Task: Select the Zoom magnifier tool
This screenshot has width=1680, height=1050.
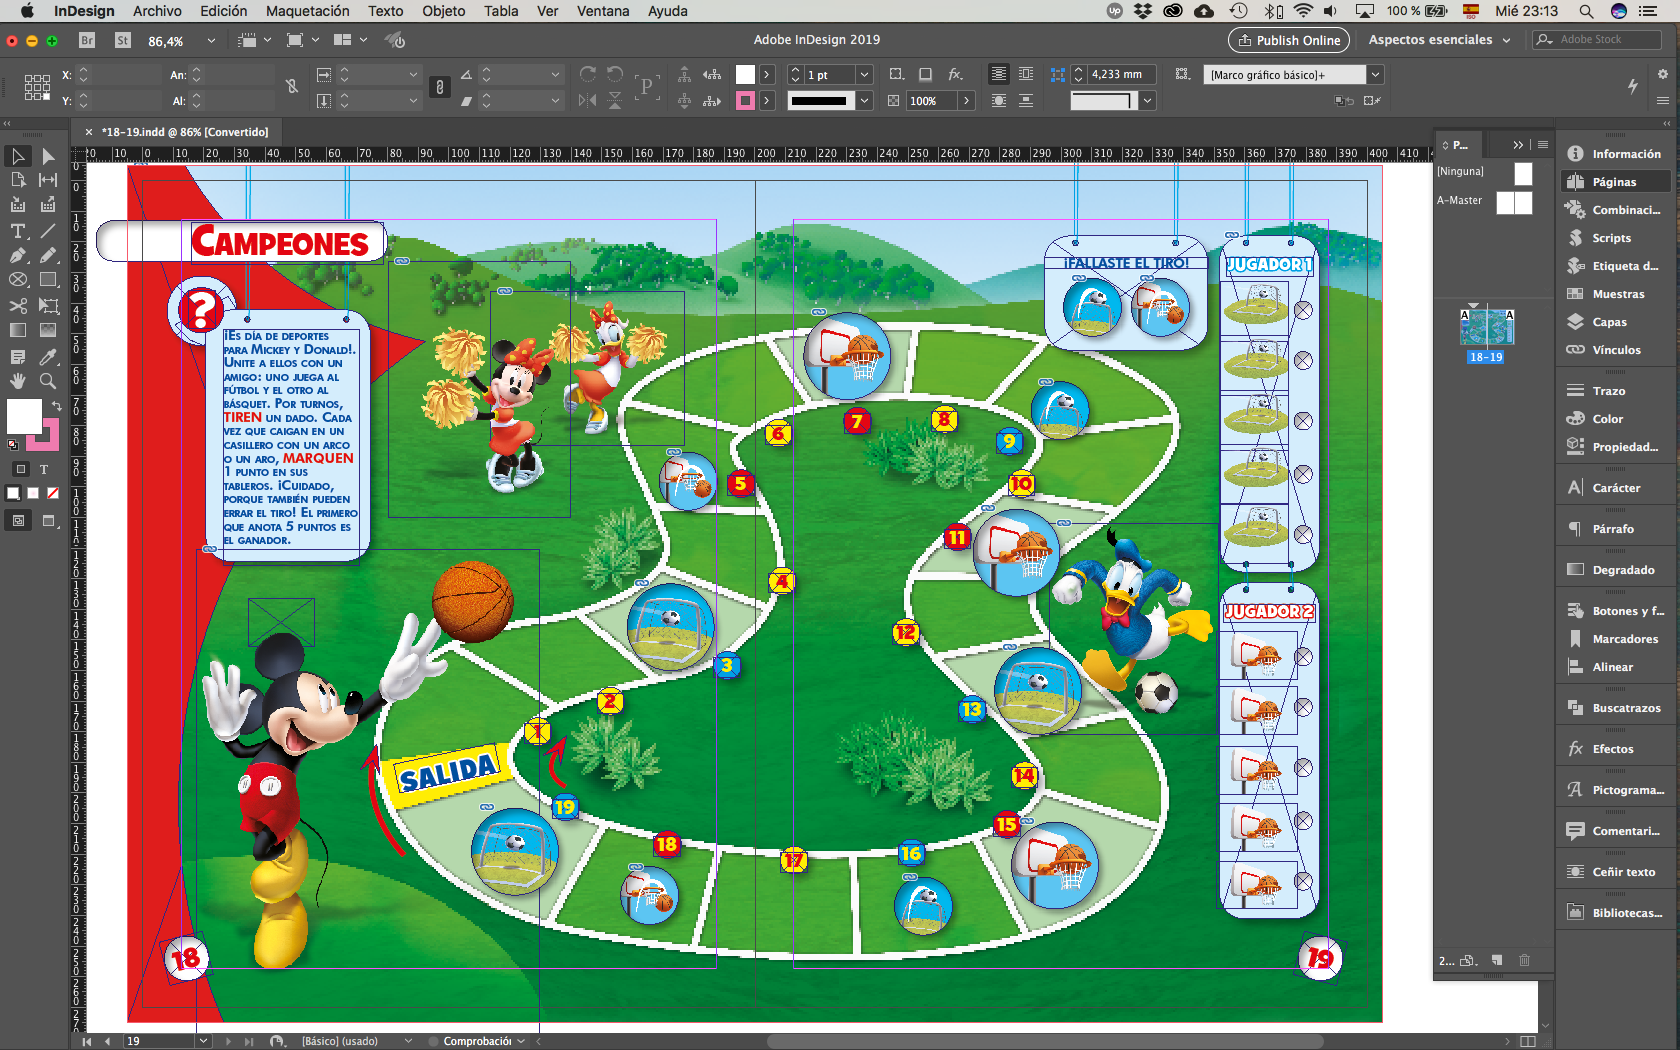Action: (48, 381)
